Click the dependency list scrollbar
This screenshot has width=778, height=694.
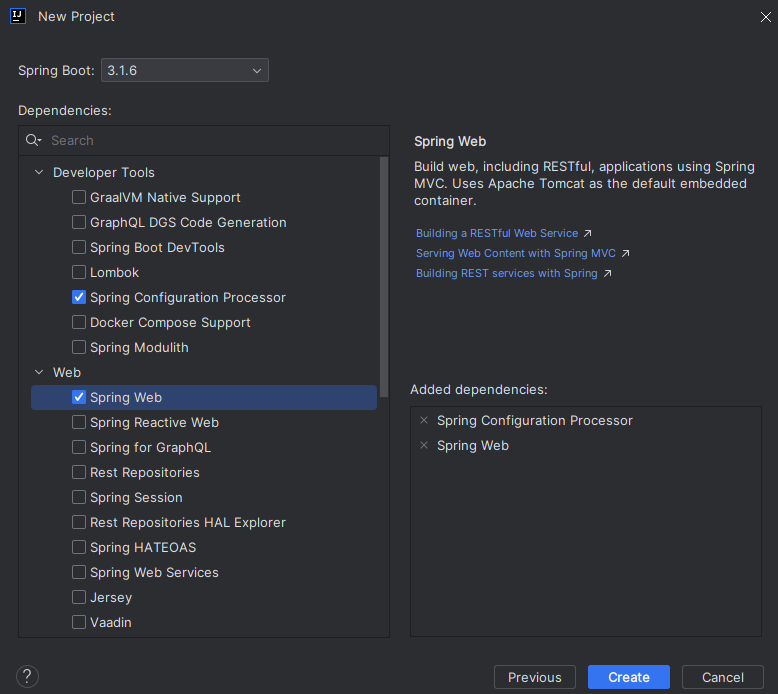click(x=384, y=277)
